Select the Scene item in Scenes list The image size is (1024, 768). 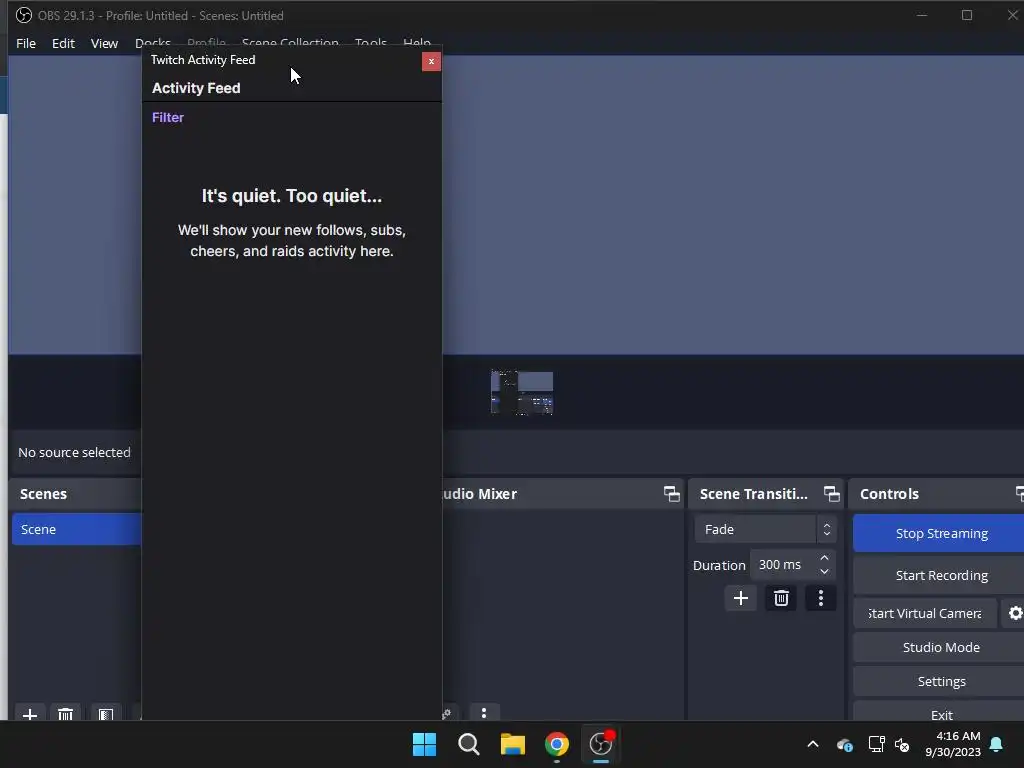[76, 529]
